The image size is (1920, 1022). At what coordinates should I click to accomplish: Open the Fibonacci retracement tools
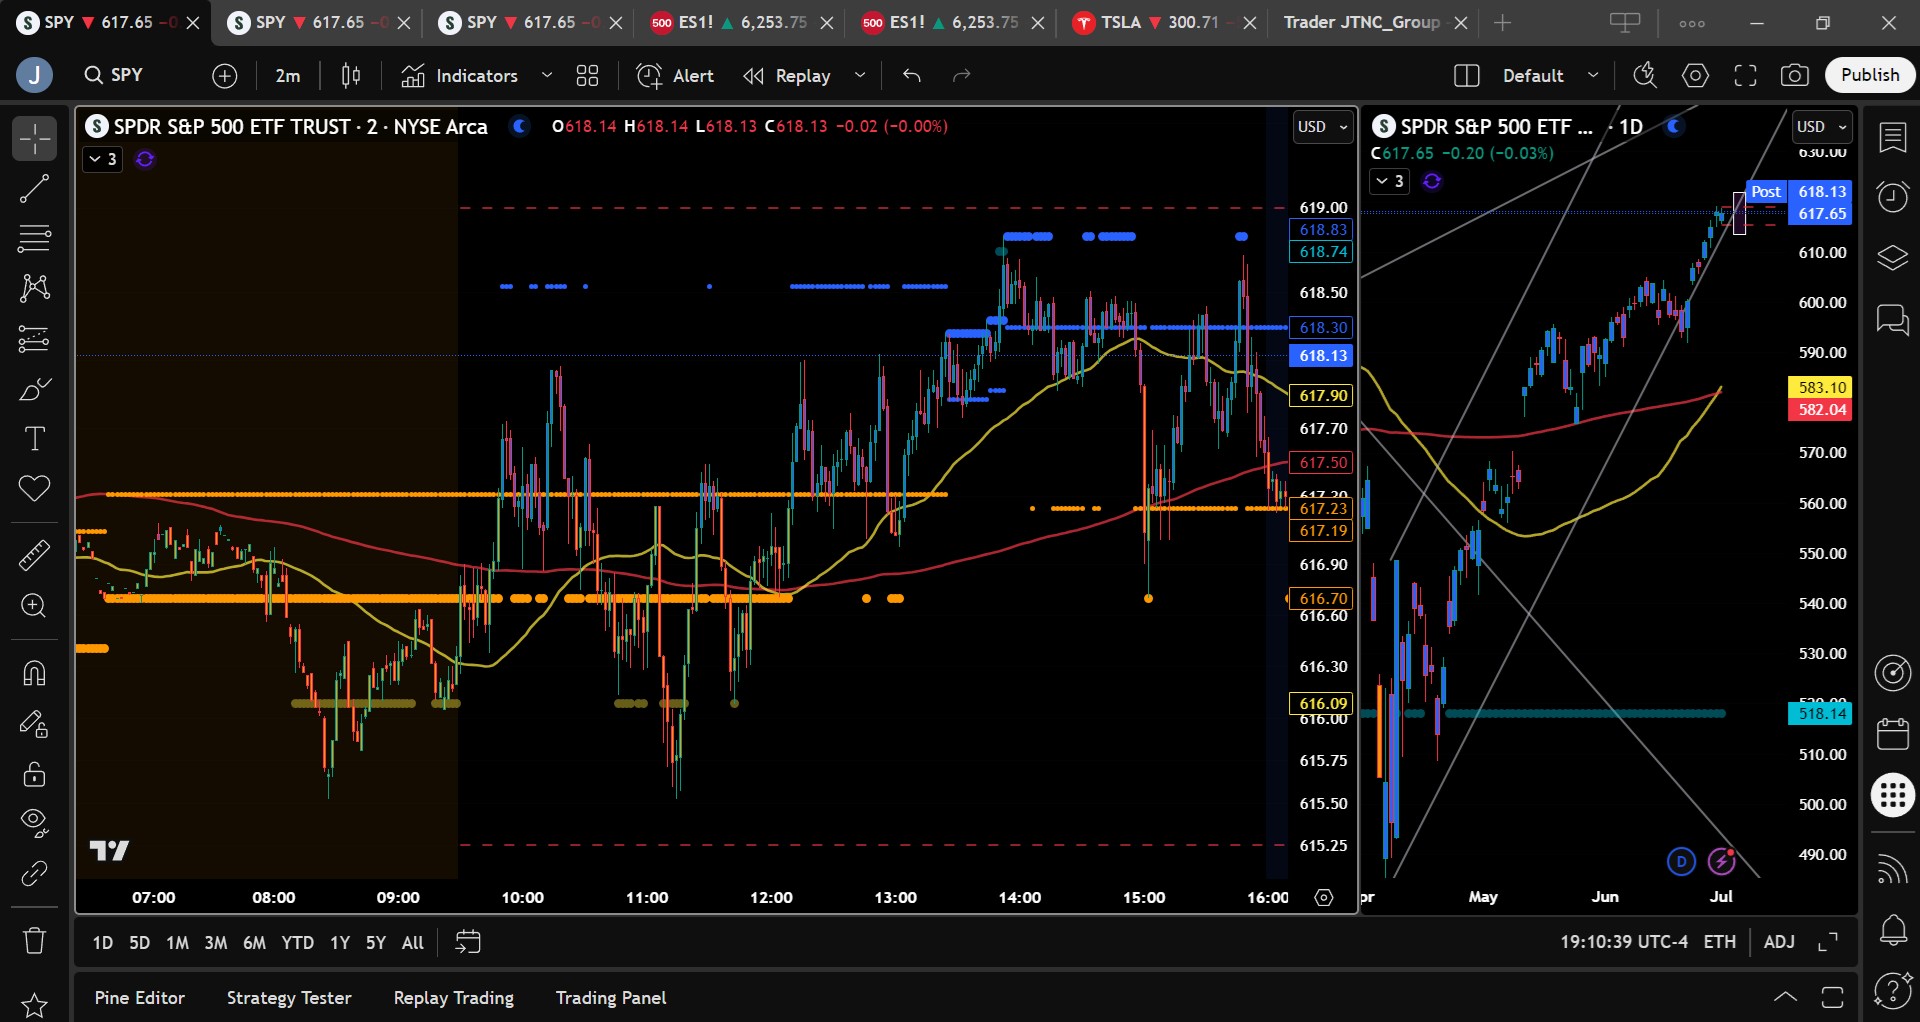[x=34, y=239]
